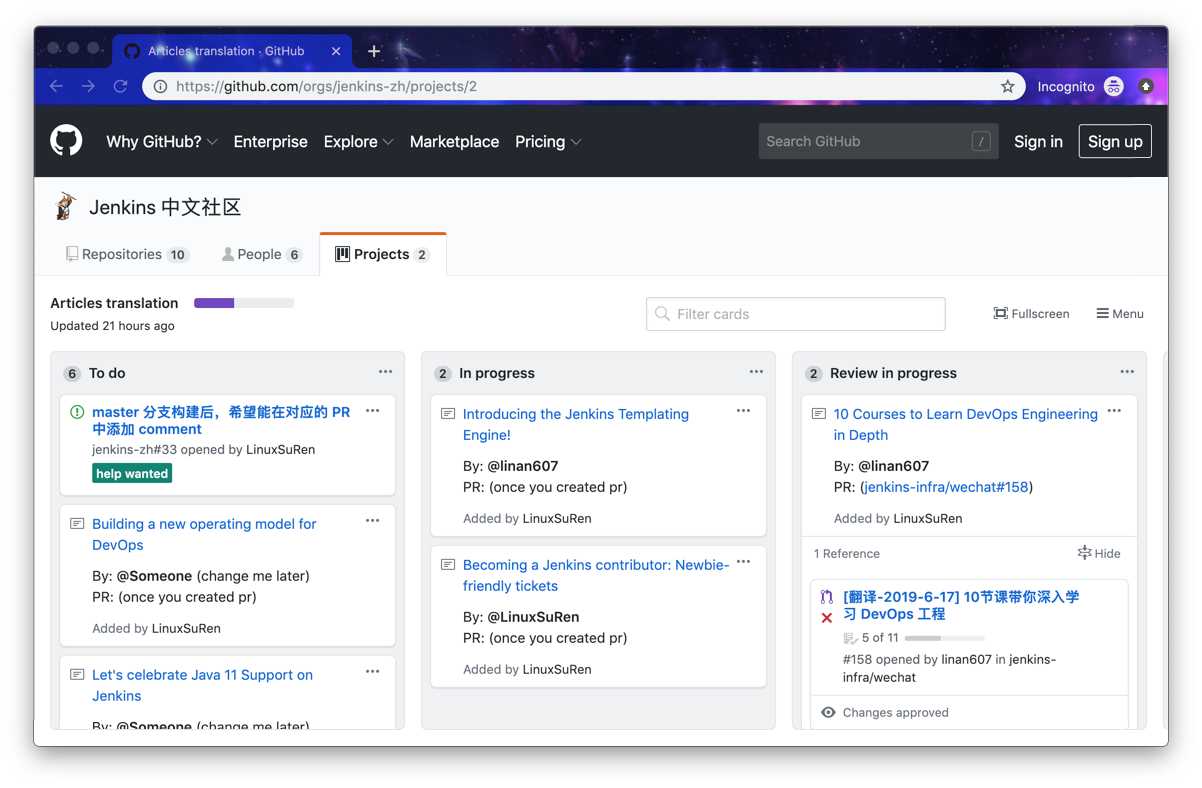
Task: Click the checklist icon next to 5 of 11
Action: coord(850,638)
